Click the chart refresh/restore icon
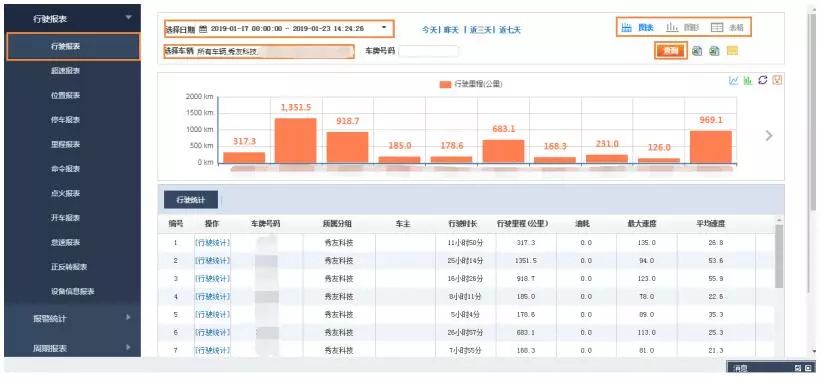822x381 pixels. [763, 80]
